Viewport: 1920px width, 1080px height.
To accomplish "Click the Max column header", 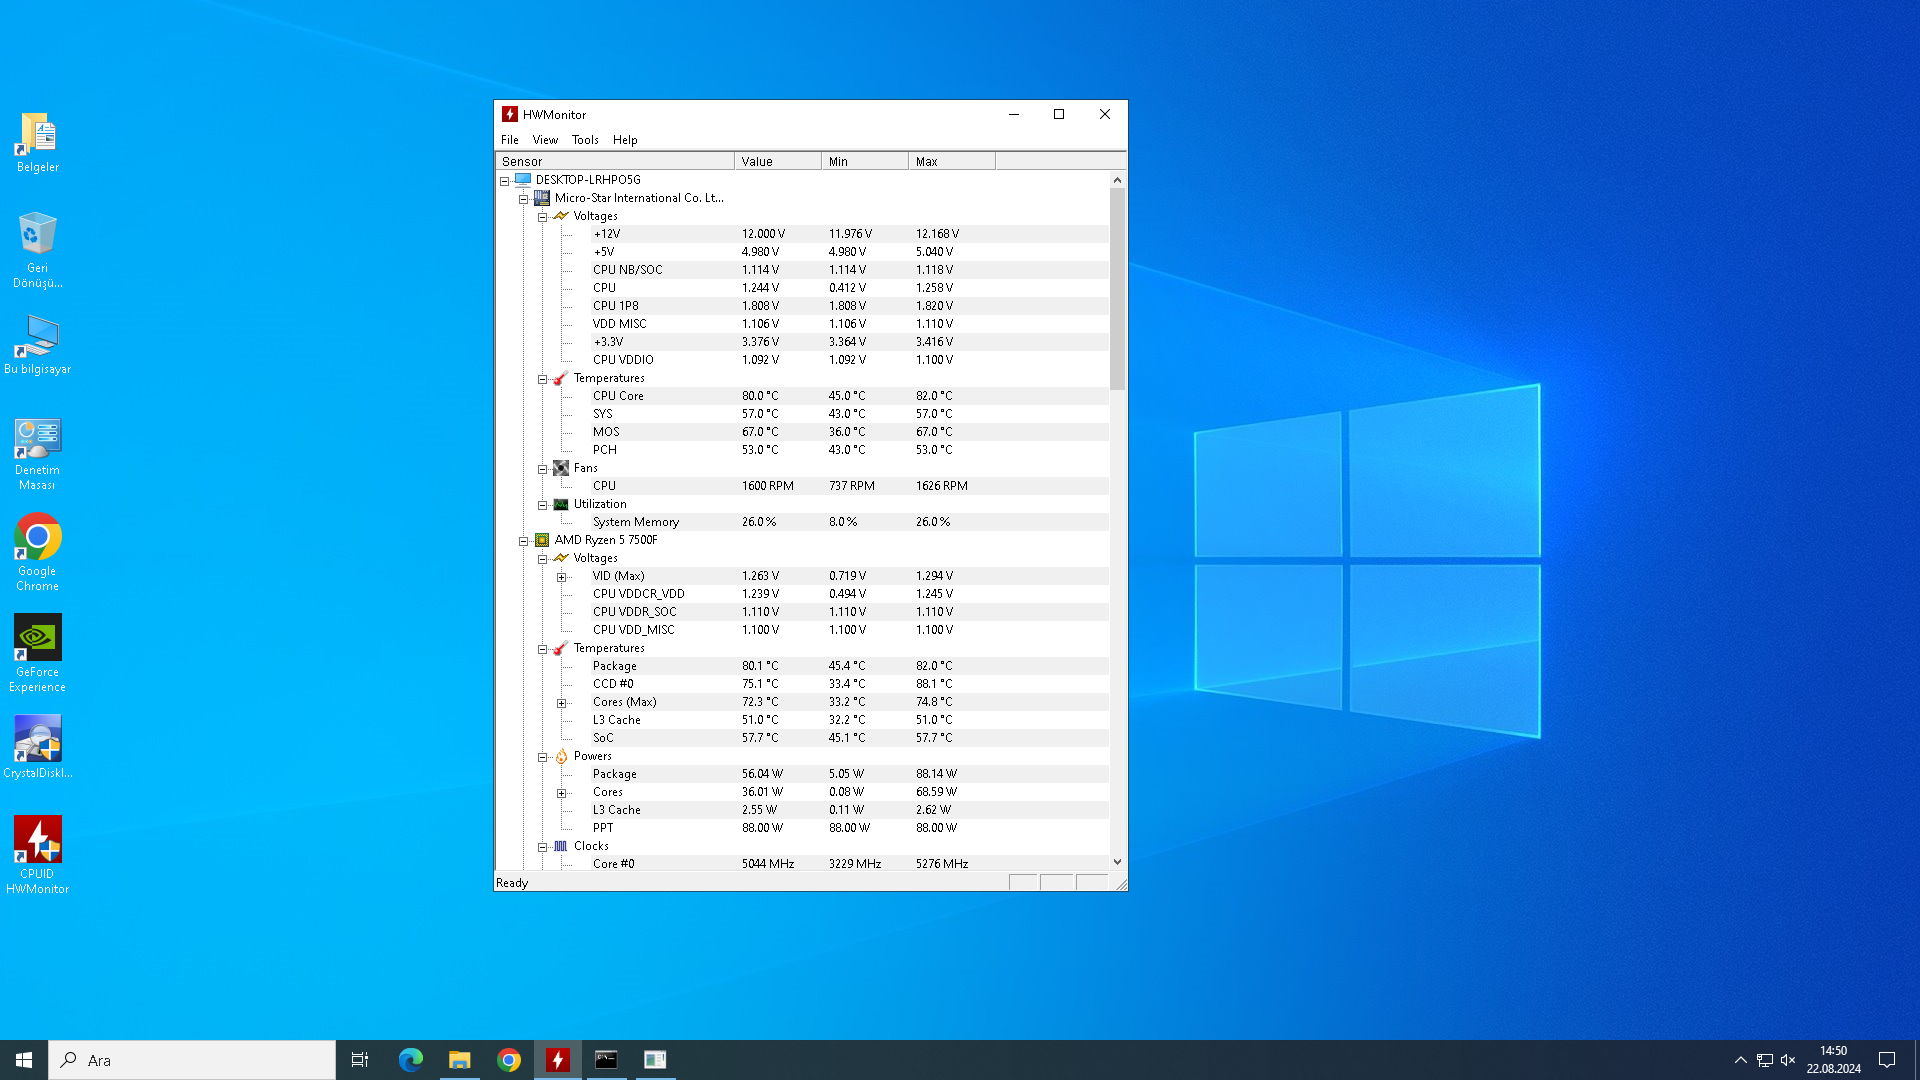I will (952, 161).
